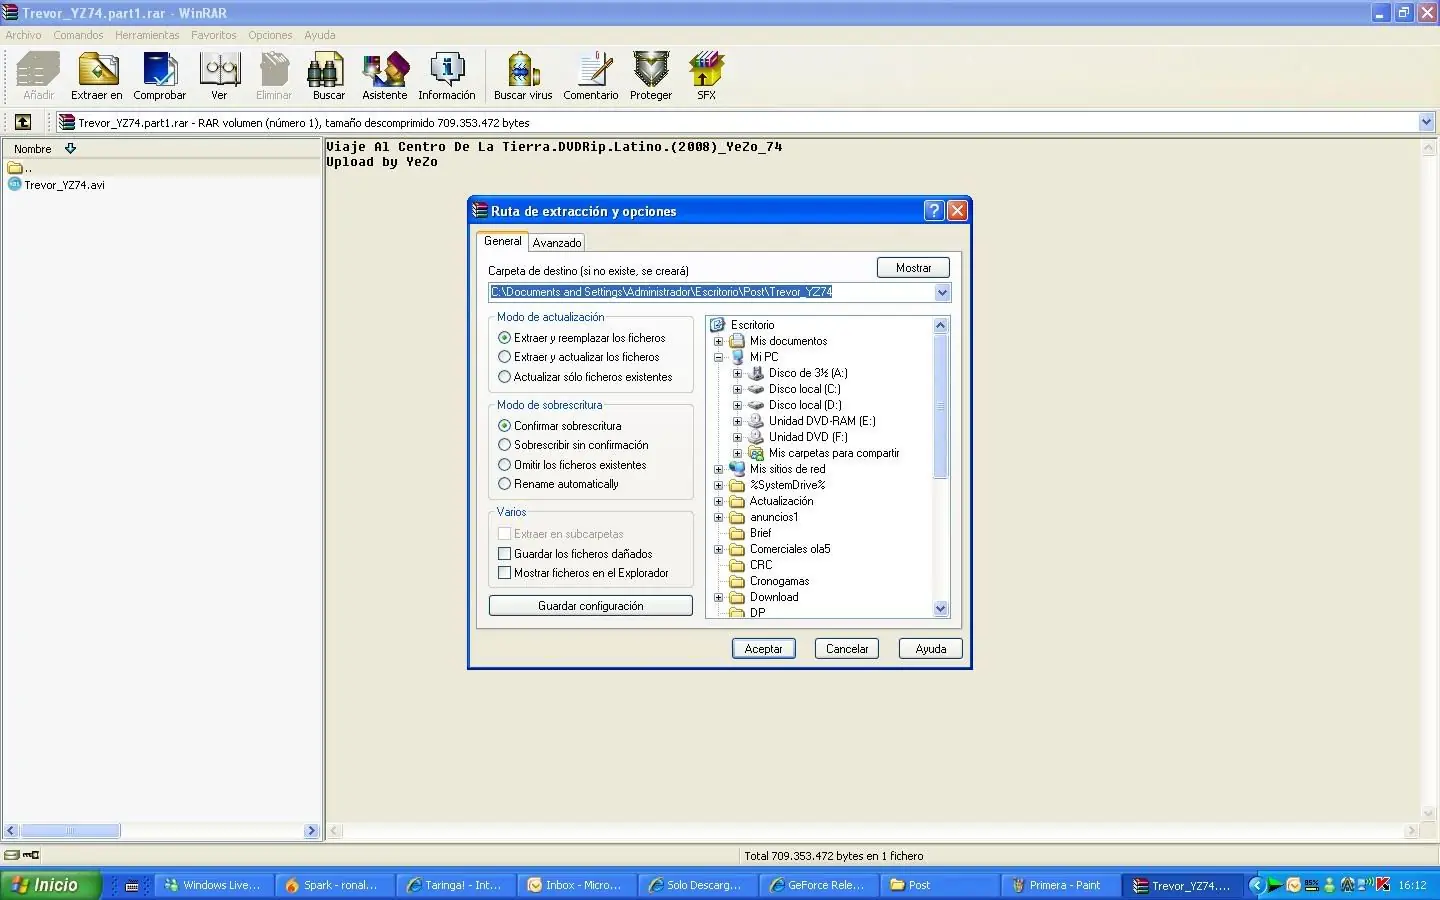Expand the %SystemDrive% folder node
Viewport: 1440px width, 900px height.
click(718, 485)
